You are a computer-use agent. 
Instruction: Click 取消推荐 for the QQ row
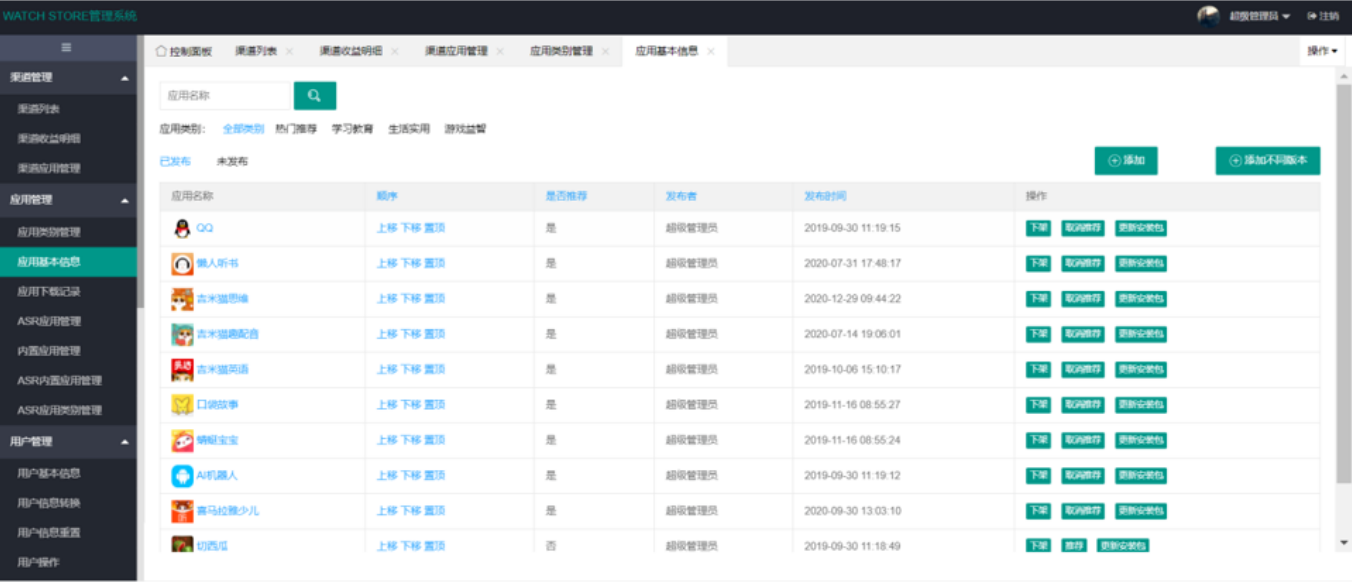pos(1083,229)
